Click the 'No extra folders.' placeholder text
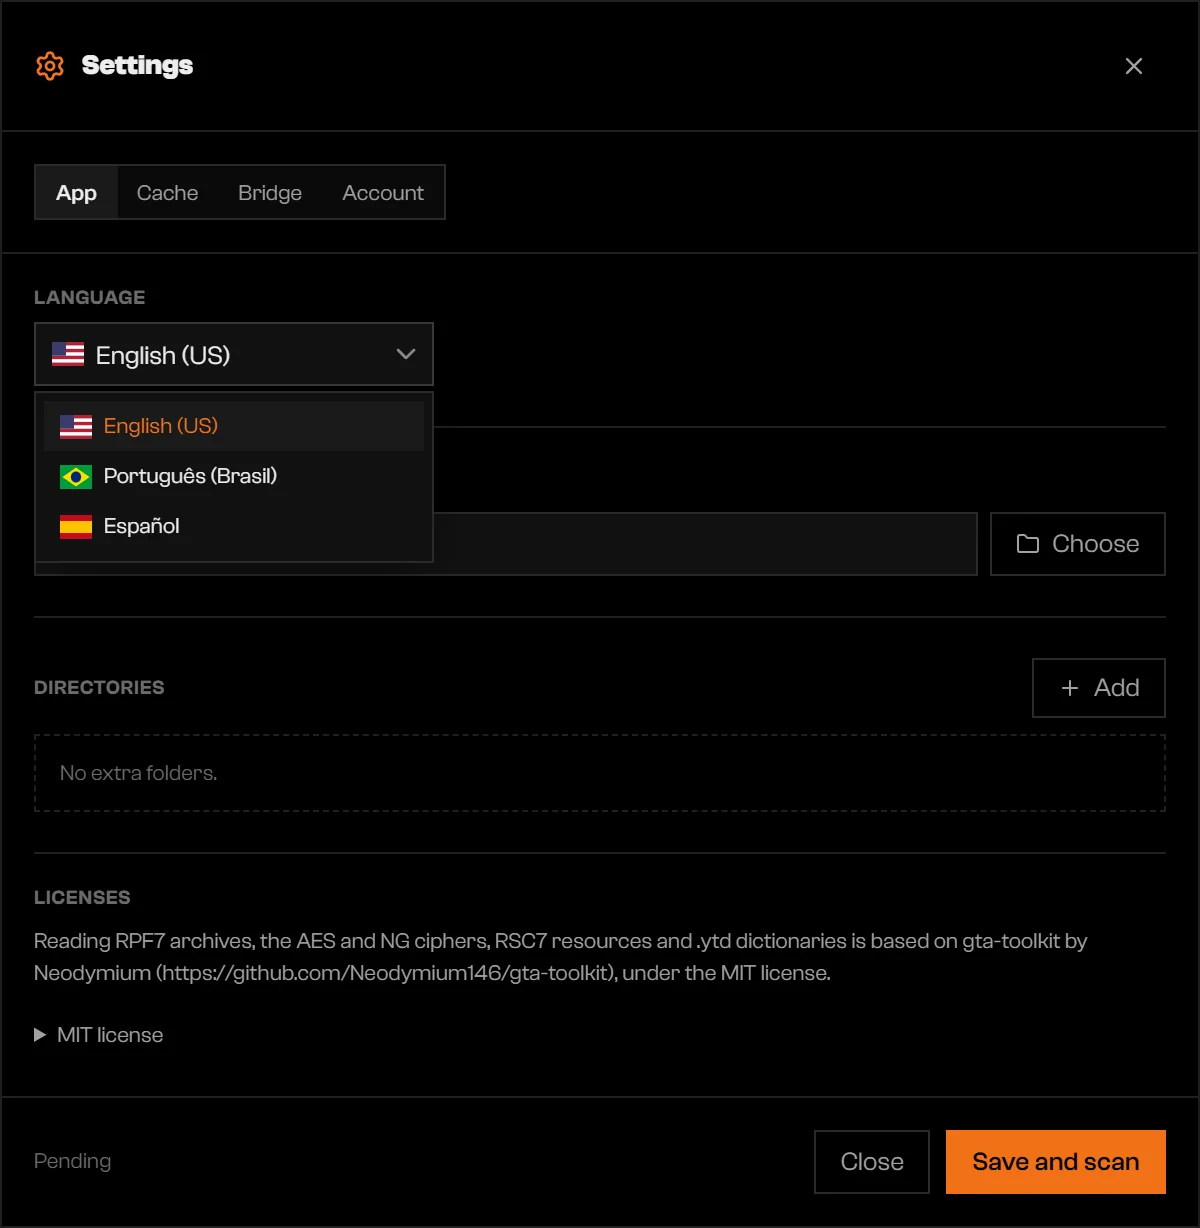This screenshot has height=1228, width=1200. pyautogui.click(x=138, y=773)
